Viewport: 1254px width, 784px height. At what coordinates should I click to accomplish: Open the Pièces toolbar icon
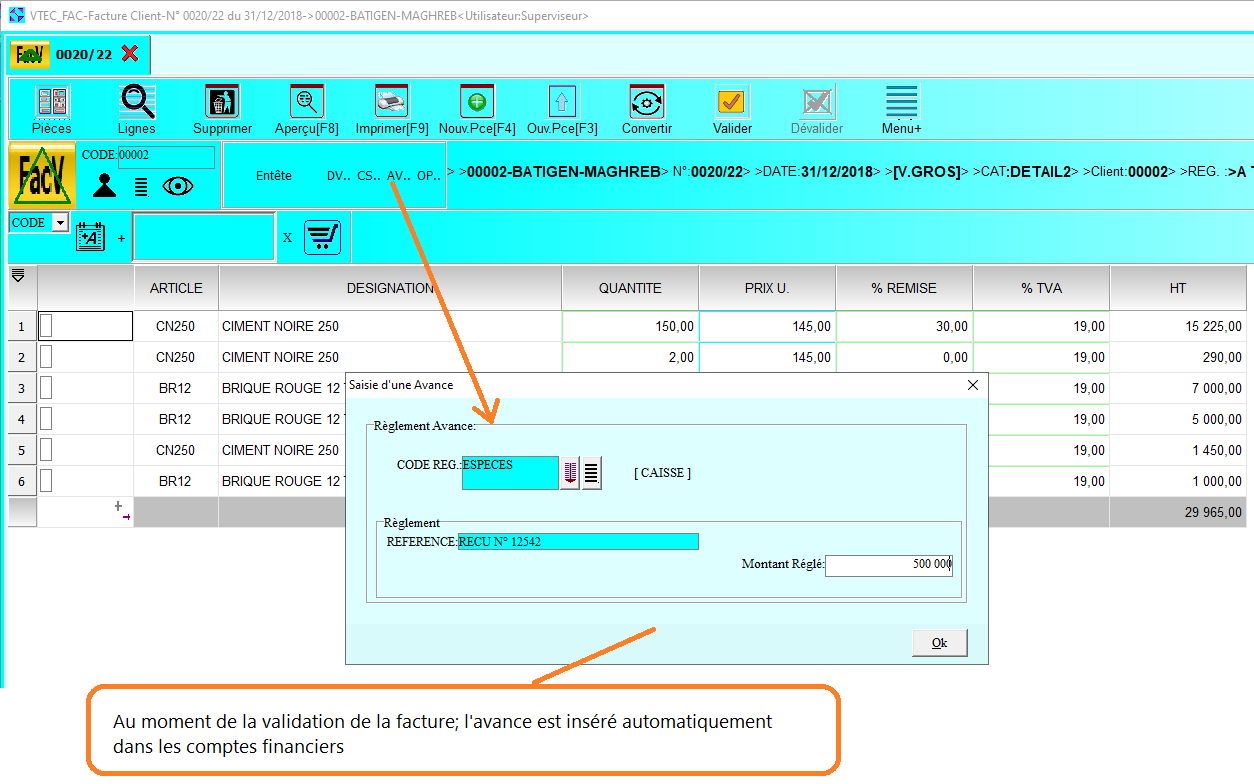pos(51,102)
